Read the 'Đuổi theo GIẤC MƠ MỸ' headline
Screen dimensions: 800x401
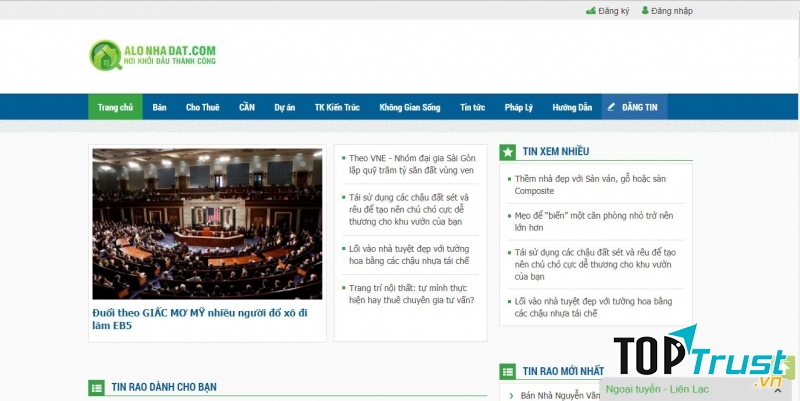coord(200,319)
